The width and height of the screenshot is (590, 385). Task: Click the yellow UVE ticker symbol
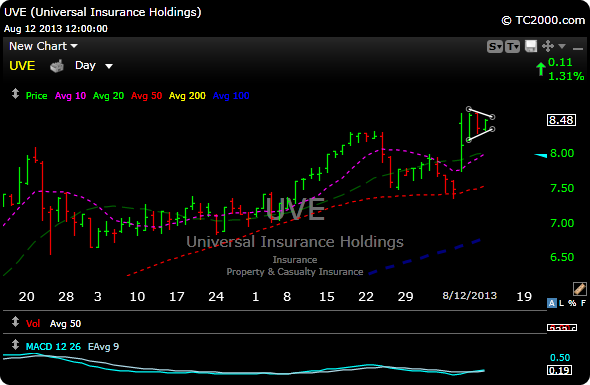22,66
